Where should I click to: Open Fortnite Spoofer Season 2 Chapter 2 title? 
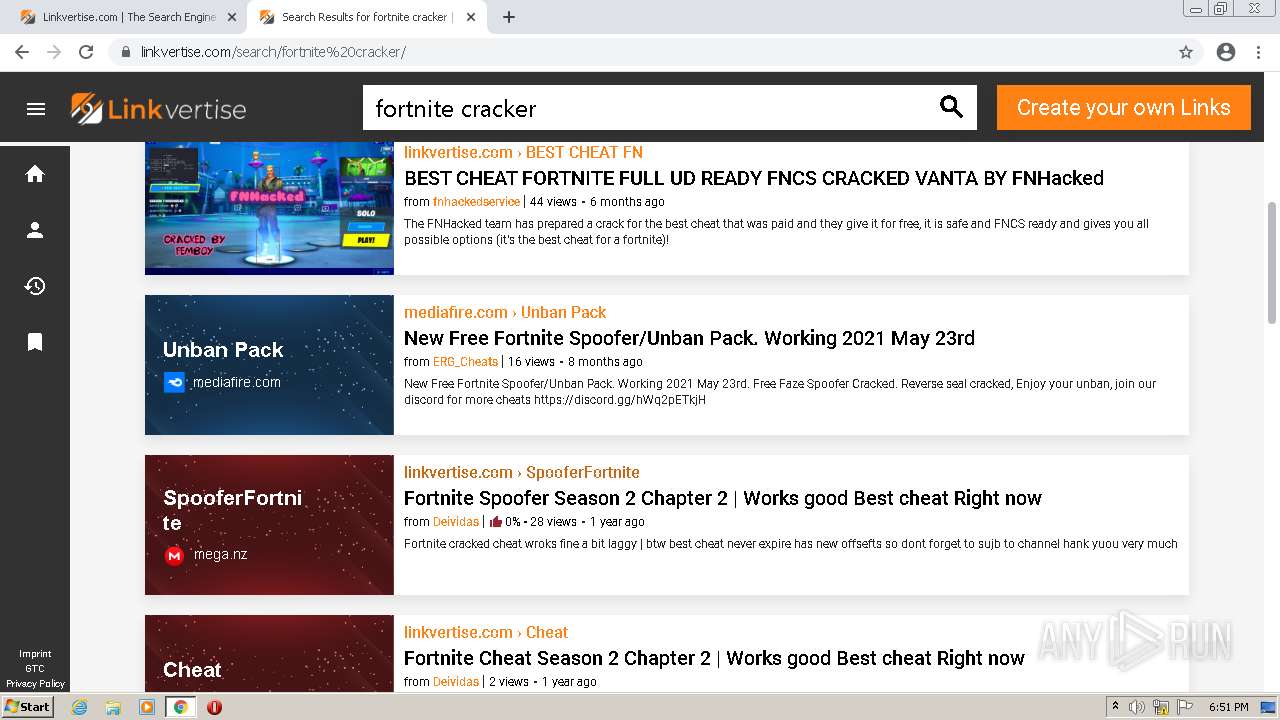[723, 498]
